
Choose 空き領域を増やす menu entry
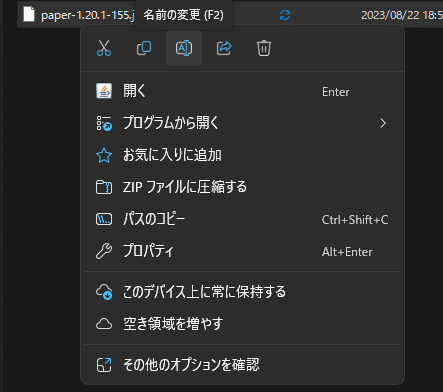(x=242, y=324)
